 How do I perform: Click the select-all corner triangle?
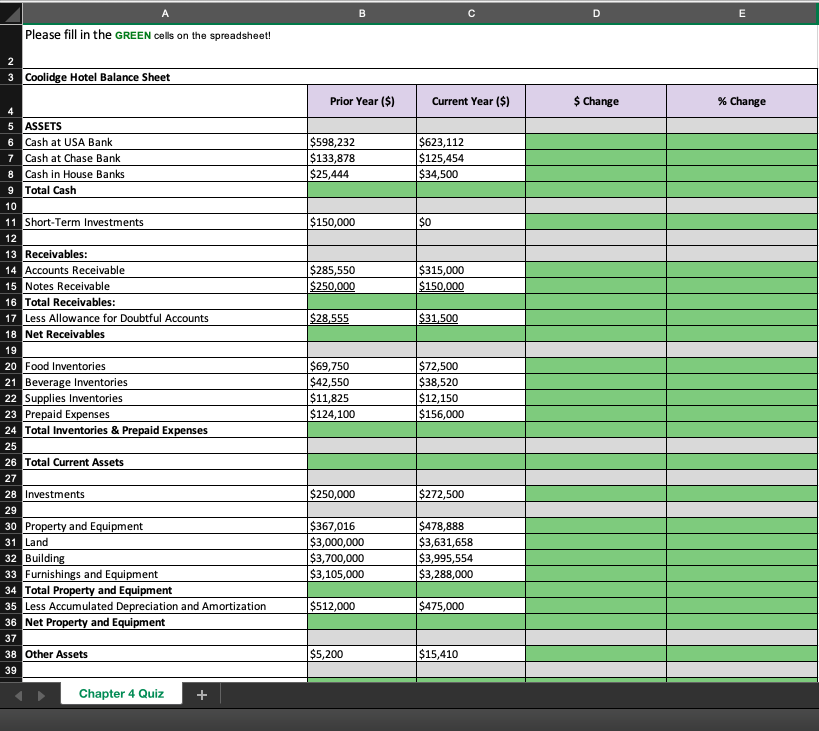[x=11, y=14]
